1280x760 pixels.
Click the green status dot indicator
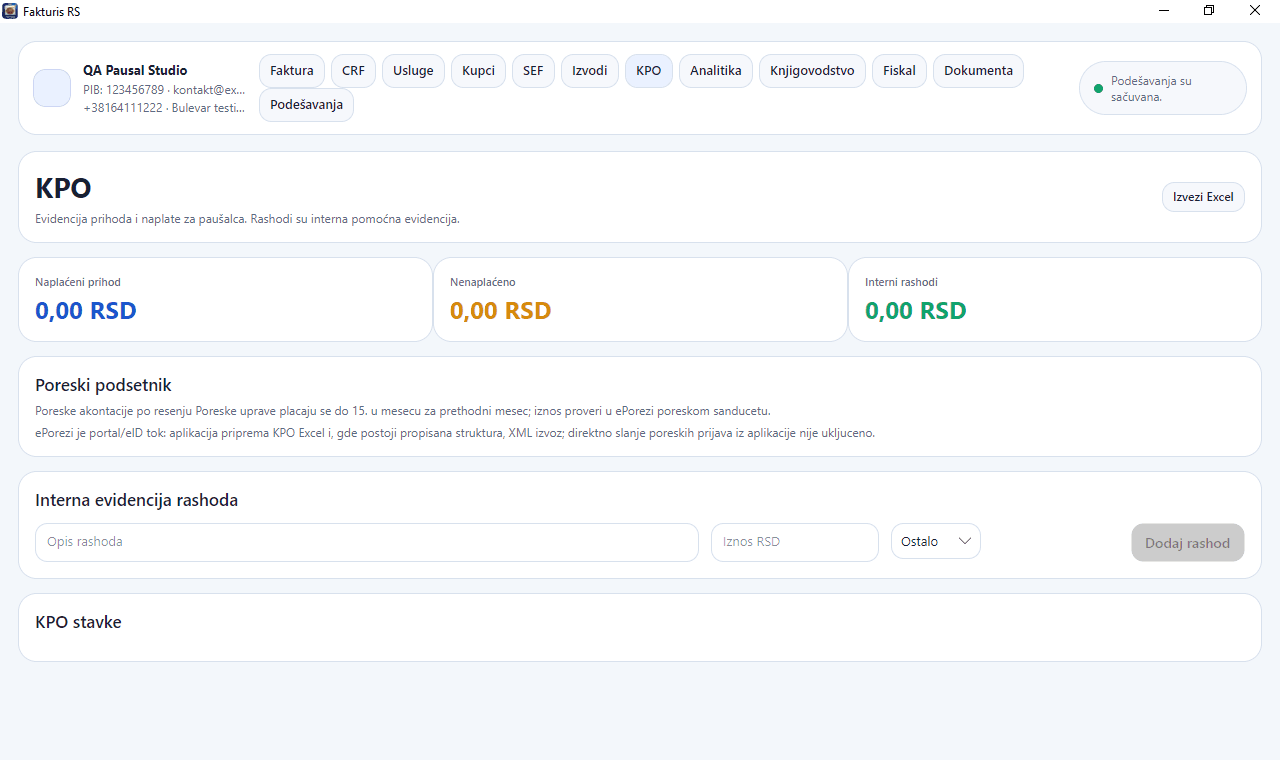[1098, 89]
